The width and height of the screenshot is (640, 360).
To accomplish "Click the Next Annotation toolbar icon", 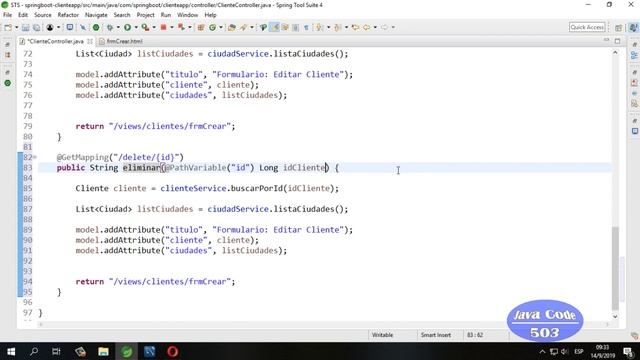I will (x=320, y=27).
